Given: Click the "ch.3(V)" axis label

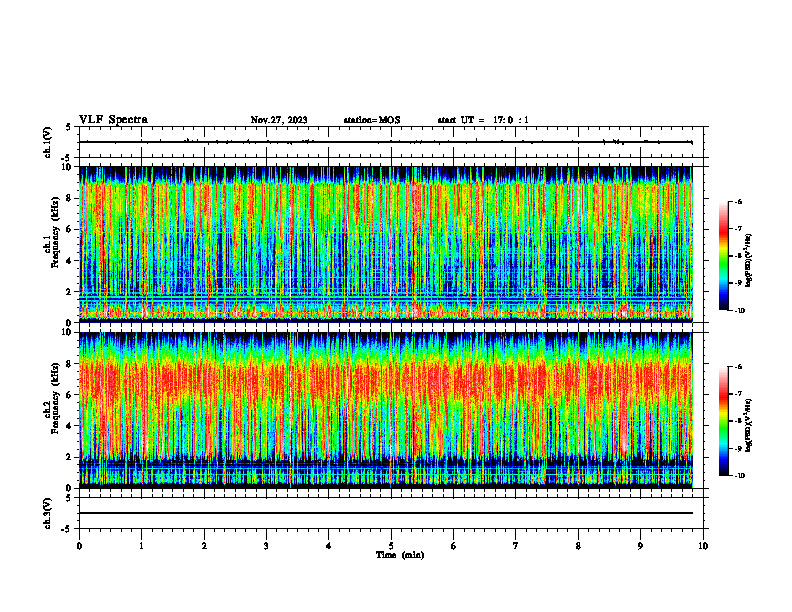Looking at the screenshot, I should pos(47,514).
